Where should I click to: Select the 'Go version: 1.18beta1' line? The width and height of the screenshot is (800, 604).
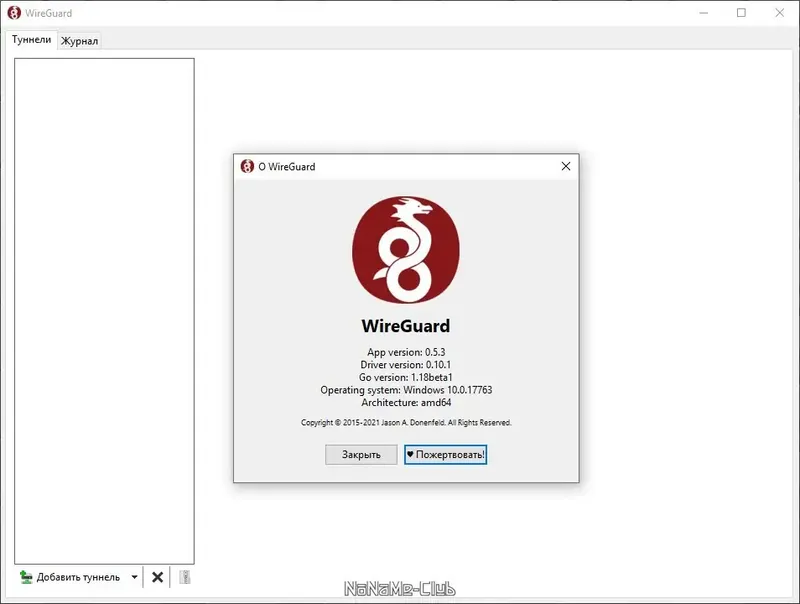(x=406, y=378)
